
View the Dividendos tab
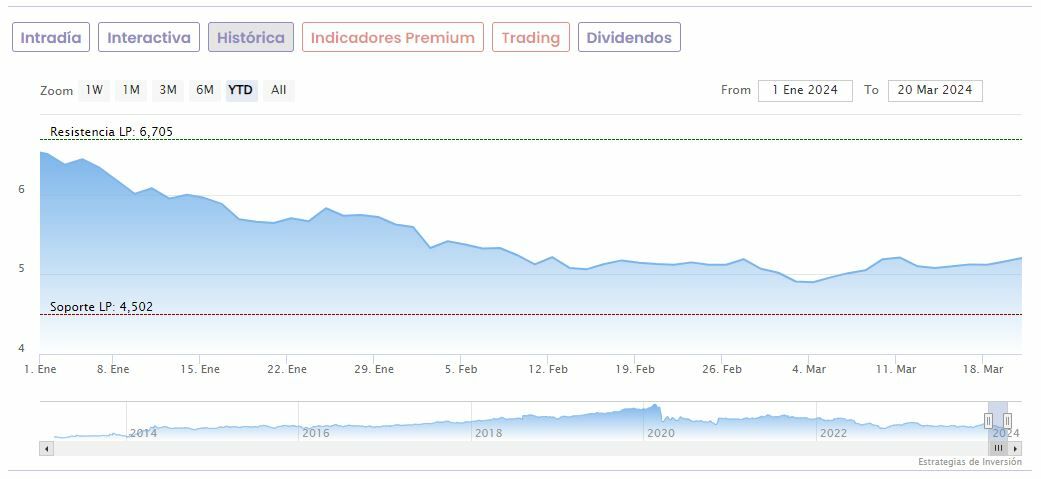pos(629,38)
